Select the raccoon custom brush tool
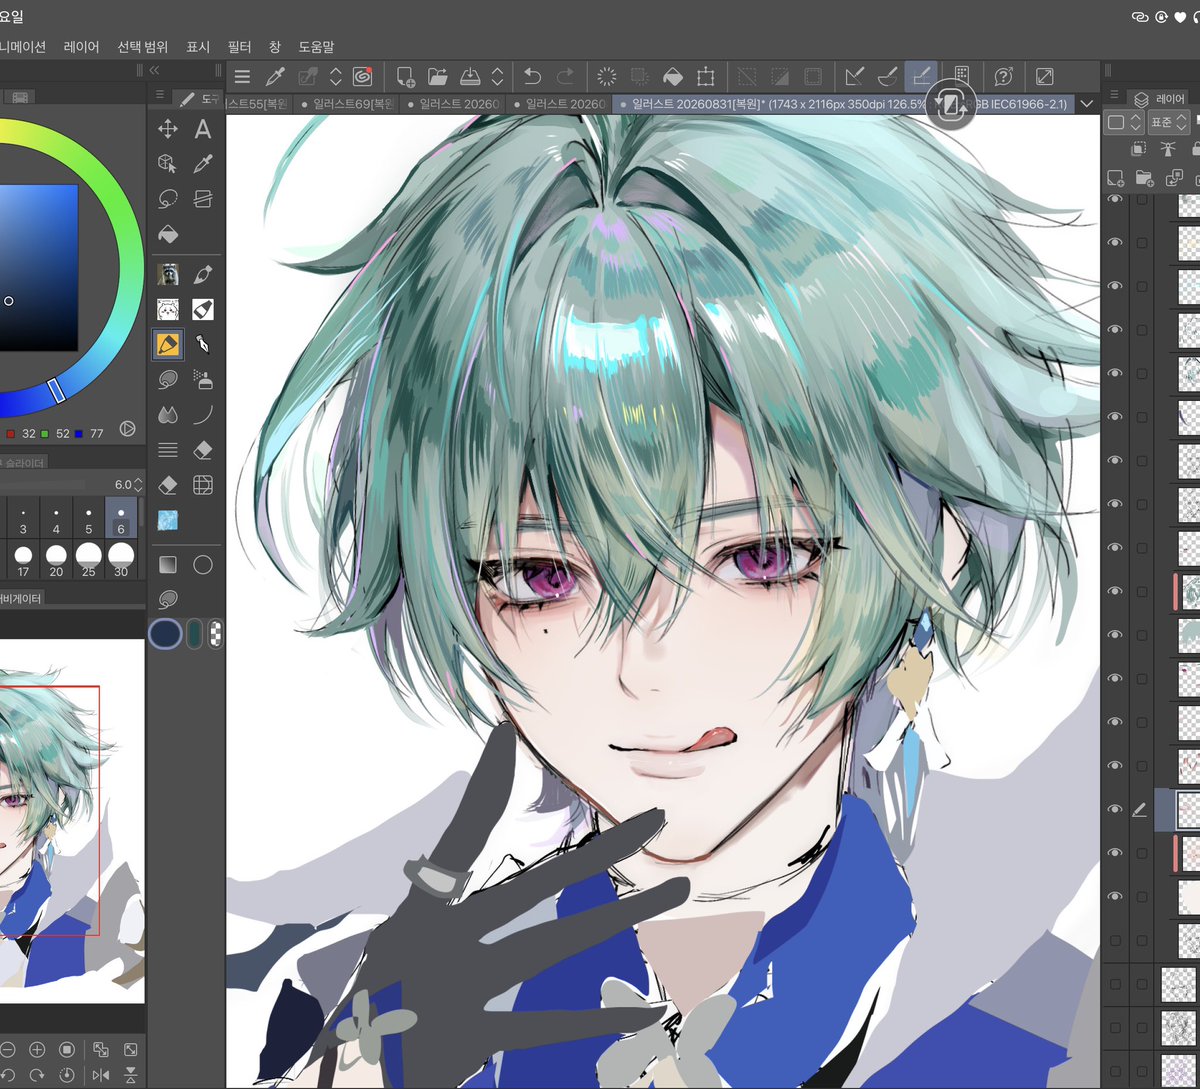The width and height of the screenshot is (1200, 1089). point(168,274)
